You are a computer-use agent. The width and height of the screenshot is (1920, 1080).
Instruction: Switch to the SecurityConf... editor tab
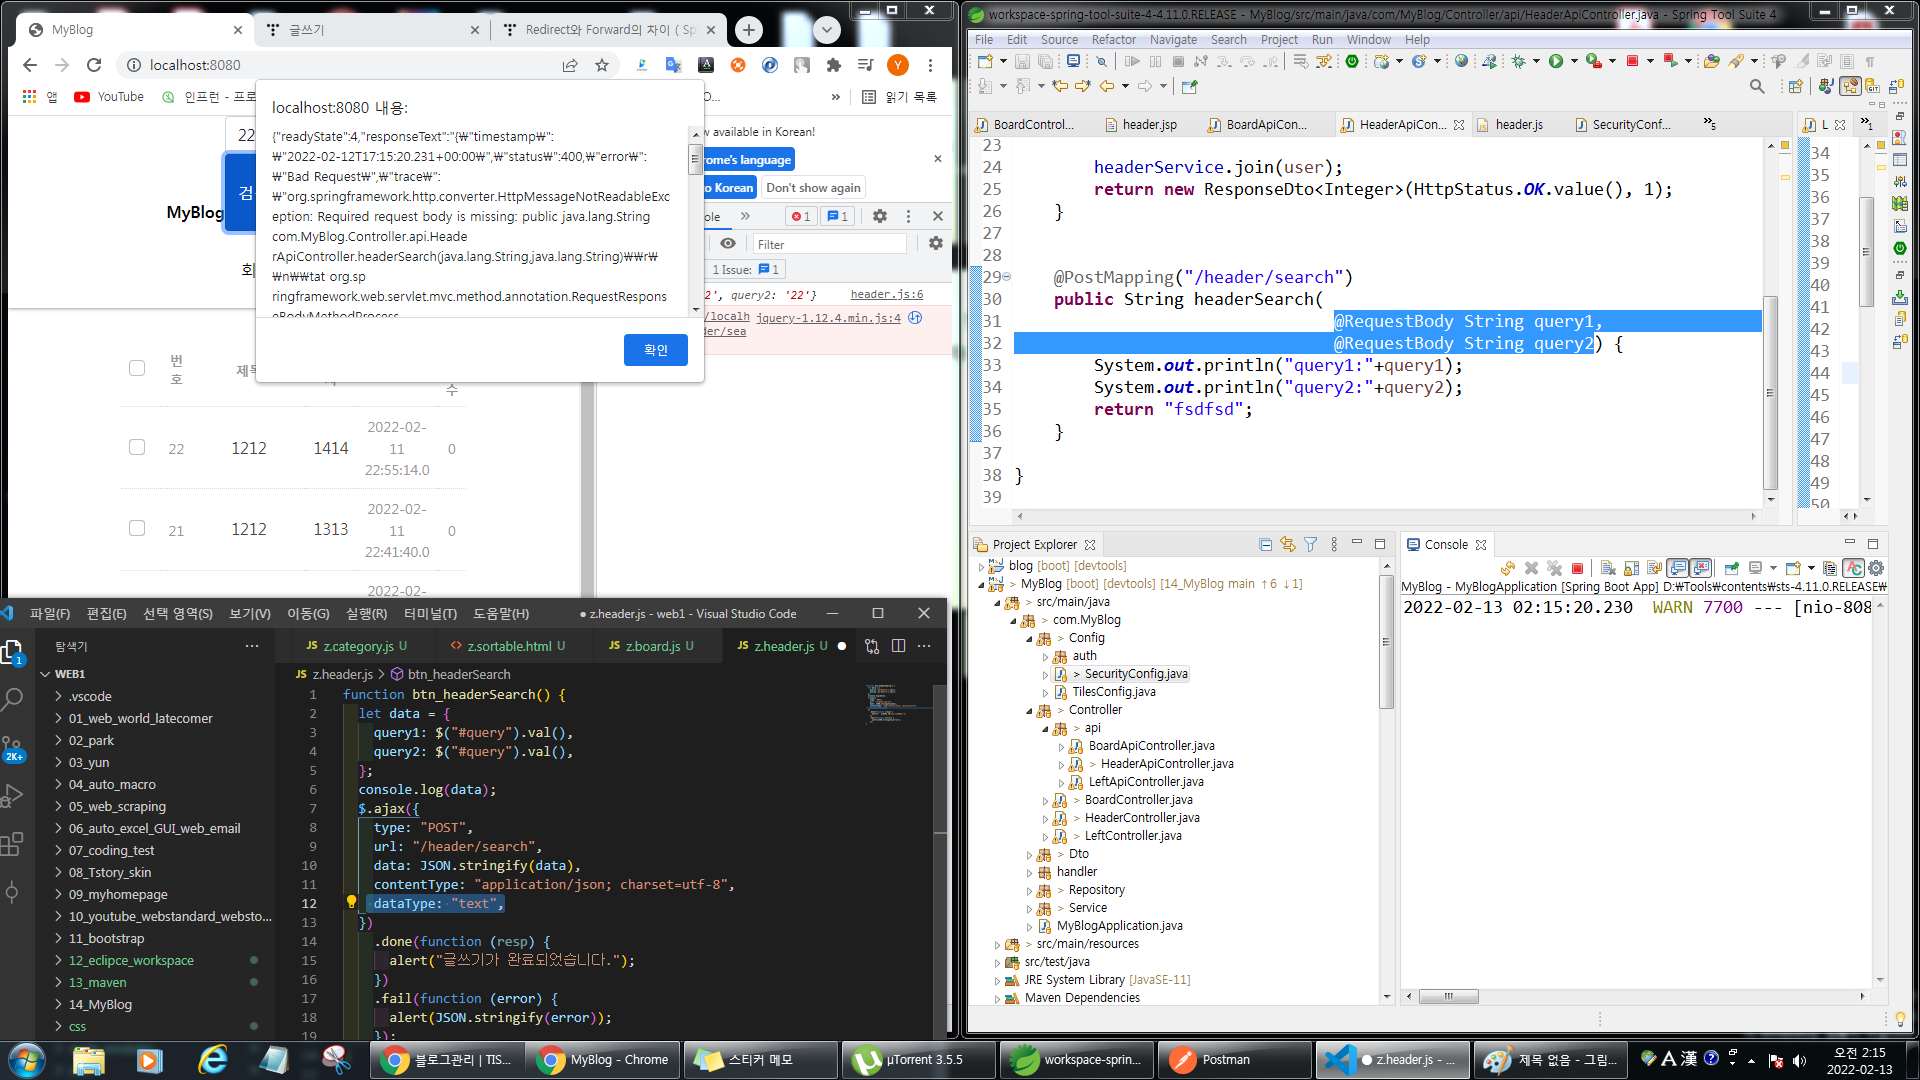click(1630, 125)
